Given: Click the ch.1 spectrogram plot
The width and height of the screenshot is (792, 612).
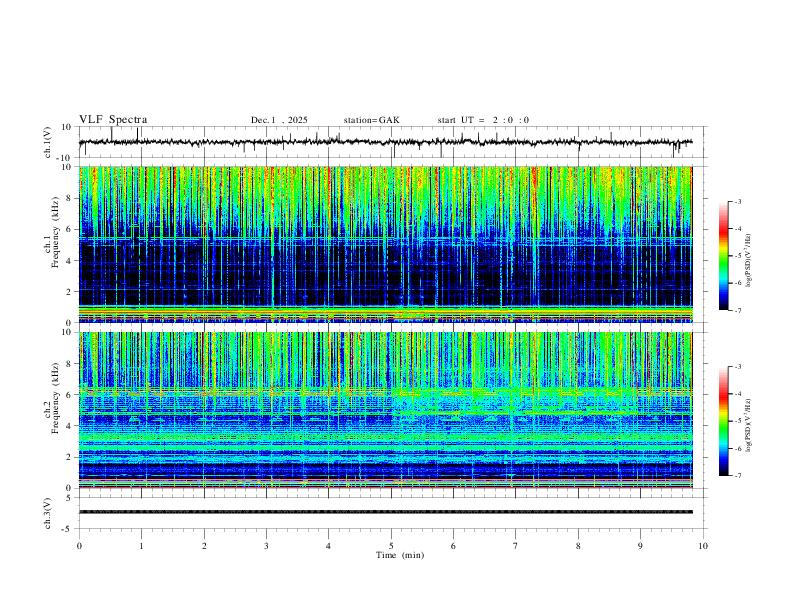Looking at the screenshot, I should (386, 244).
